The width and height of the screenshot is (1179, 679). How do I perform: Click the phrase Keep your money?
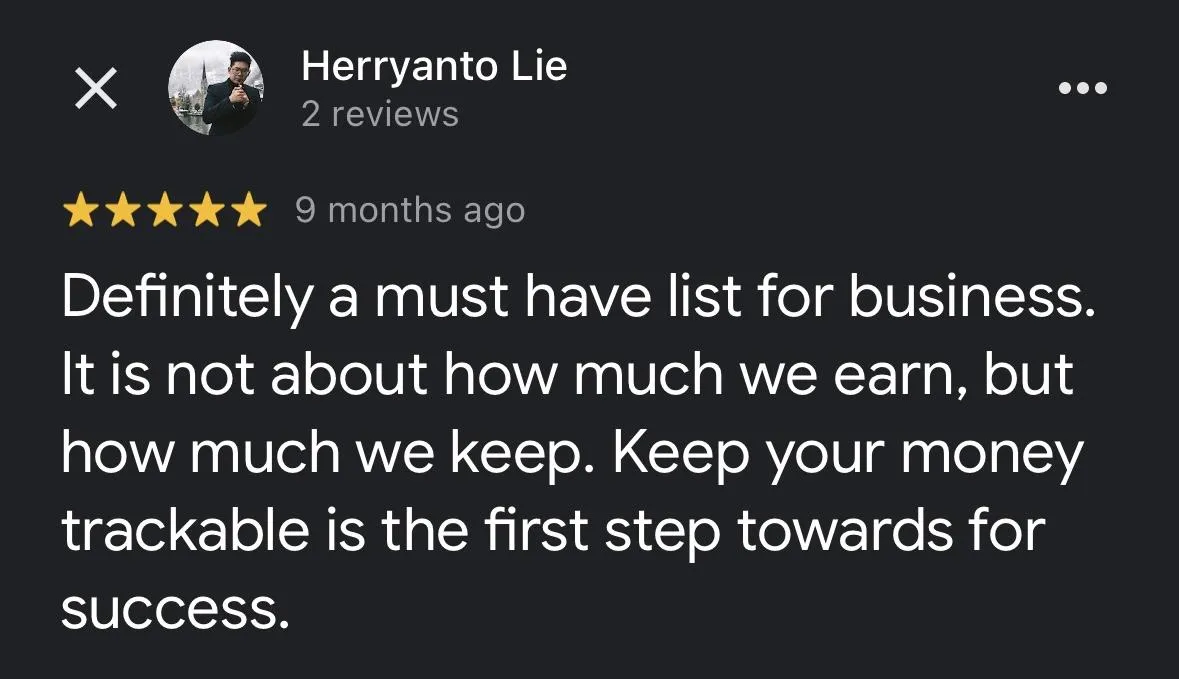click(848, 454)
